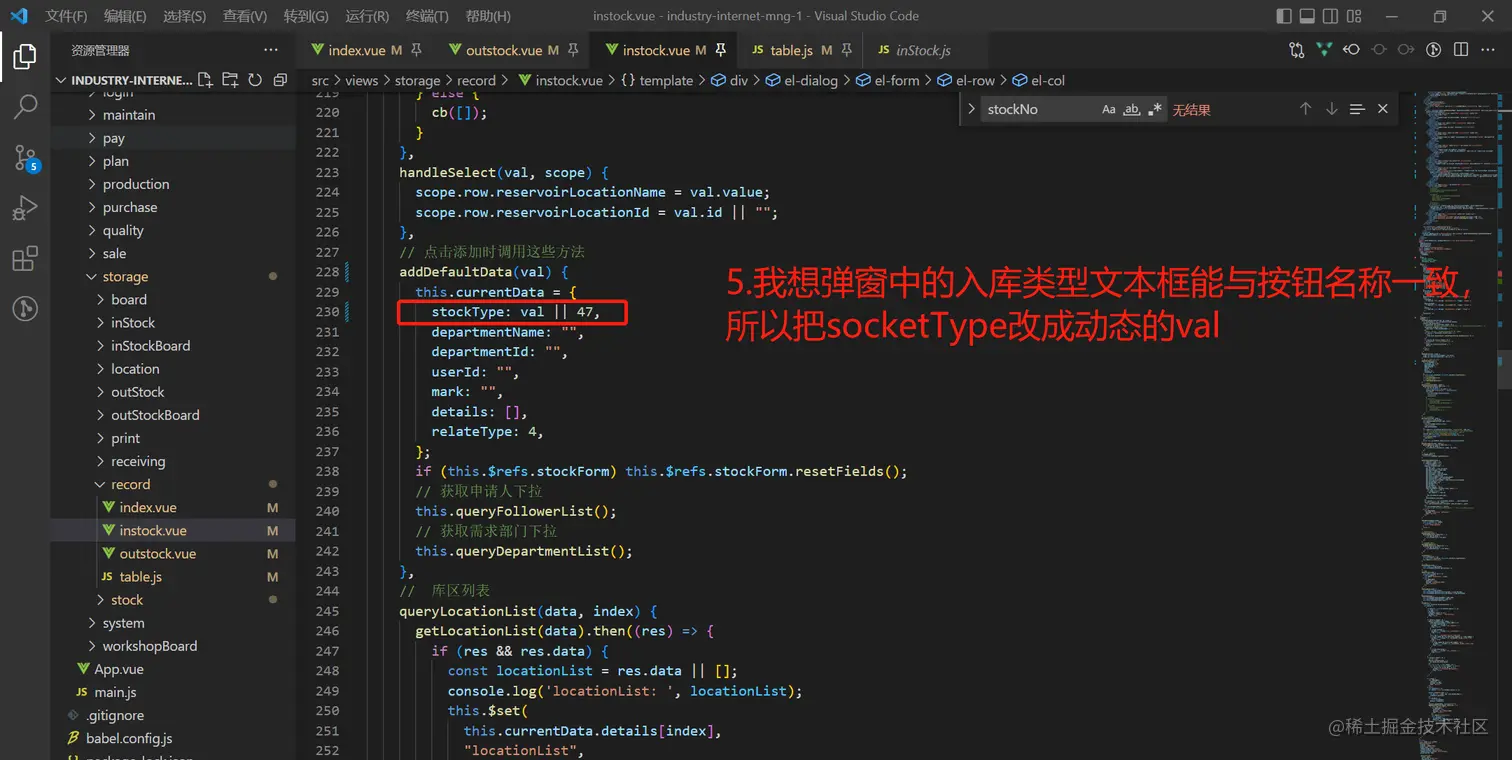The width and height of the screenshot is (1512, 760).
Task: Open next revision using the right-arrow commit icon
Action: pos(1405,50)
